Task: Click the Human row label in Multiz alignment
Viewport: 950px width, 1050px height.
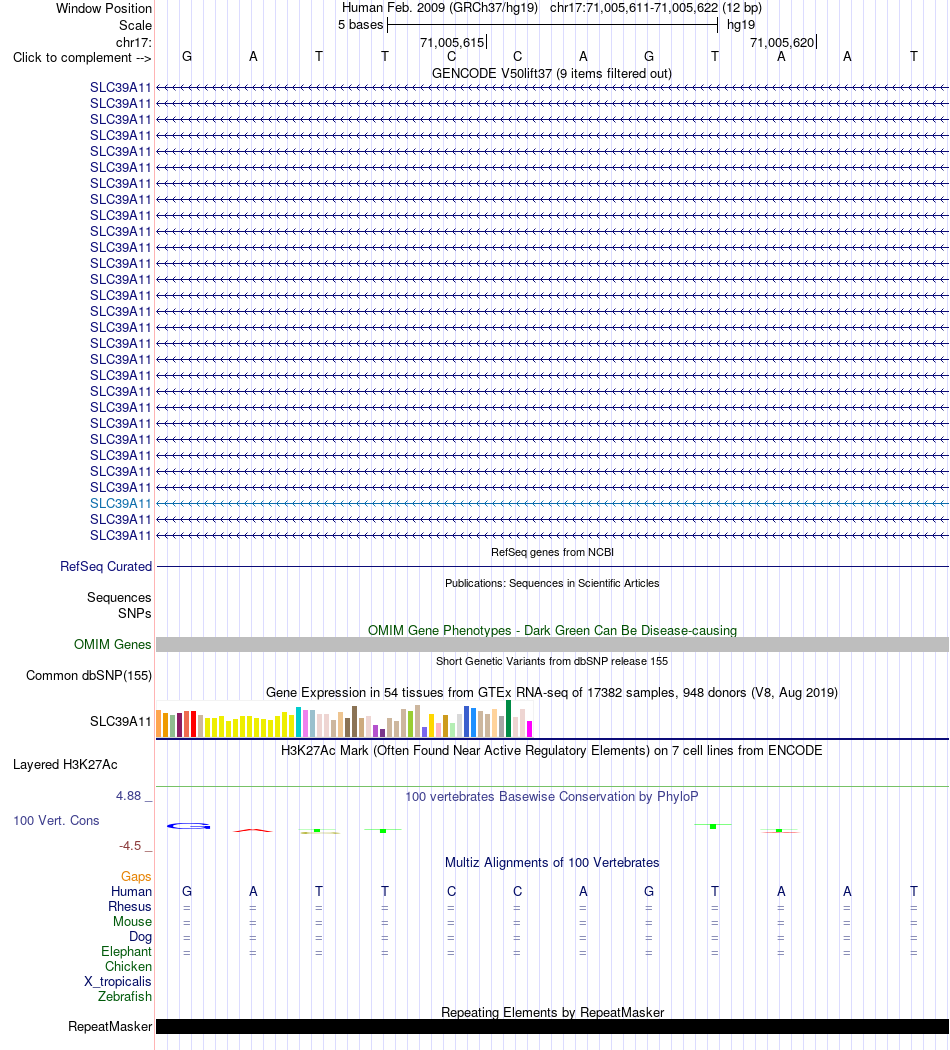Action: [x=131, y=891]
